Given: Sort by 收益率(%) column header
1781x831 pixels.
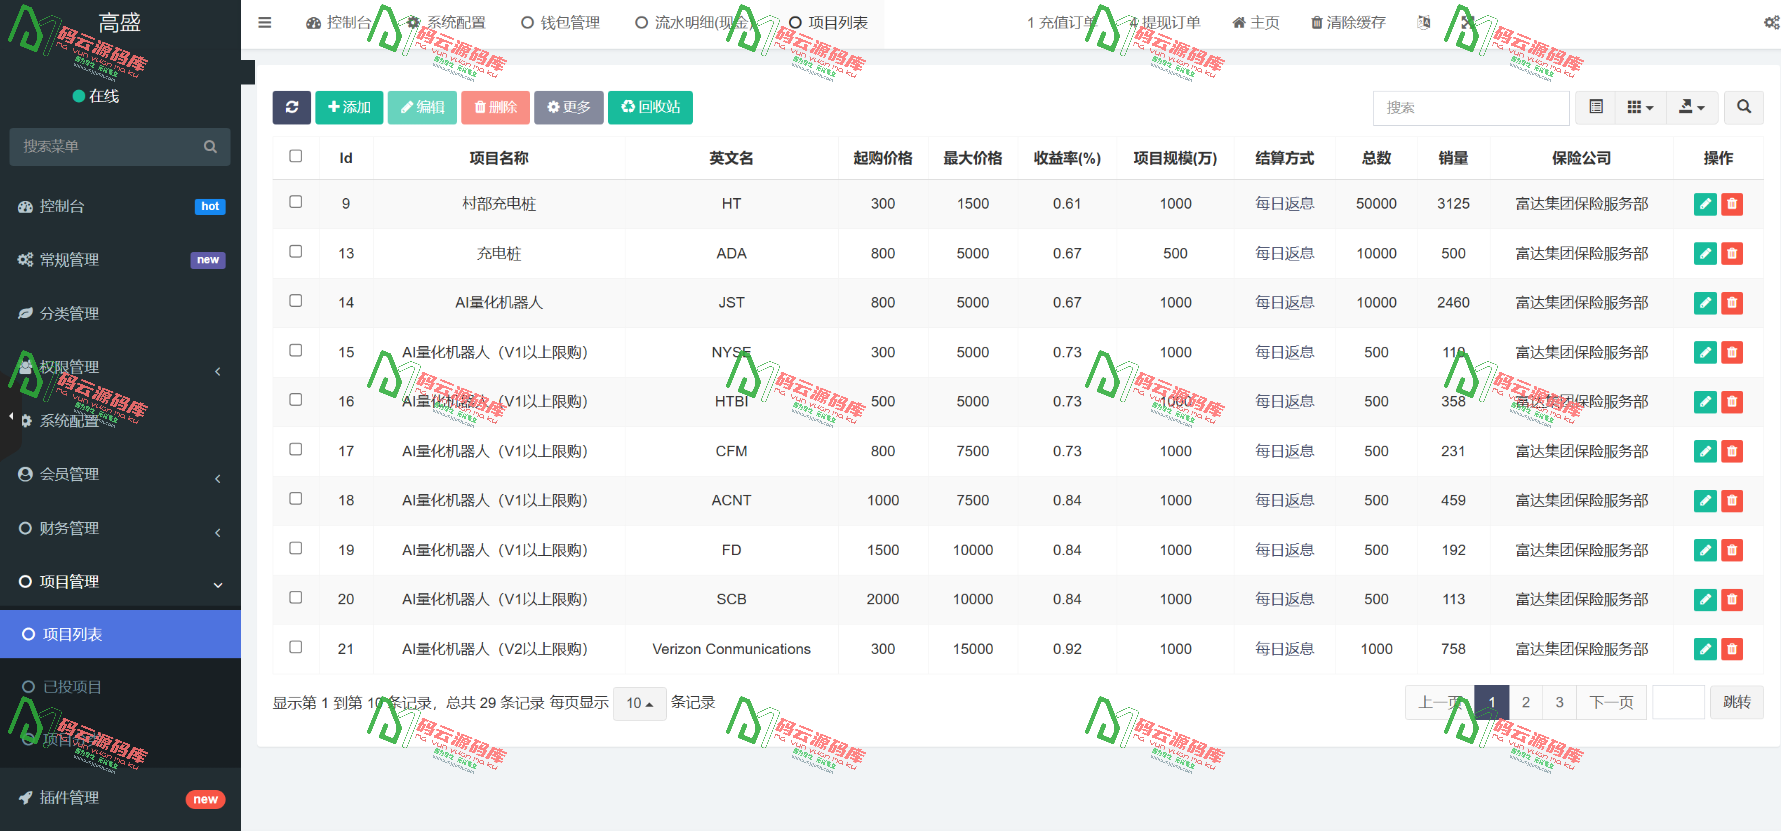Looking at the screenshot, I should [1067, 158].
